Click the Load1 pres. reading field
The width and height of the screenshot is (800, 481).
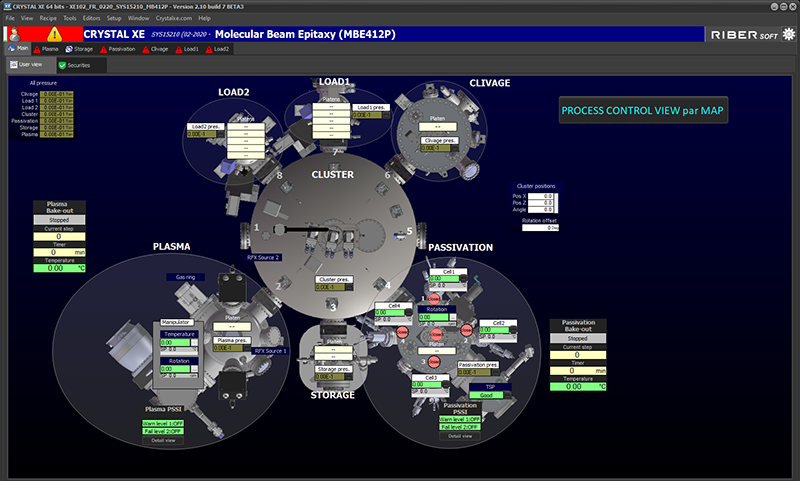(367, 115)
